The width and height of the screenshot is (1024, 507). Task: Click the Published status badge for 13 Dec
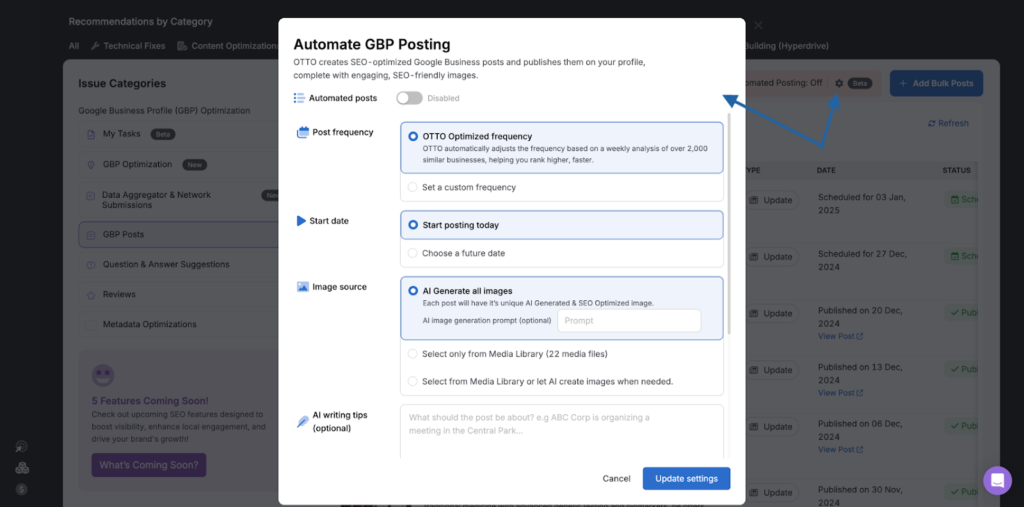click(x=961, y=370)
